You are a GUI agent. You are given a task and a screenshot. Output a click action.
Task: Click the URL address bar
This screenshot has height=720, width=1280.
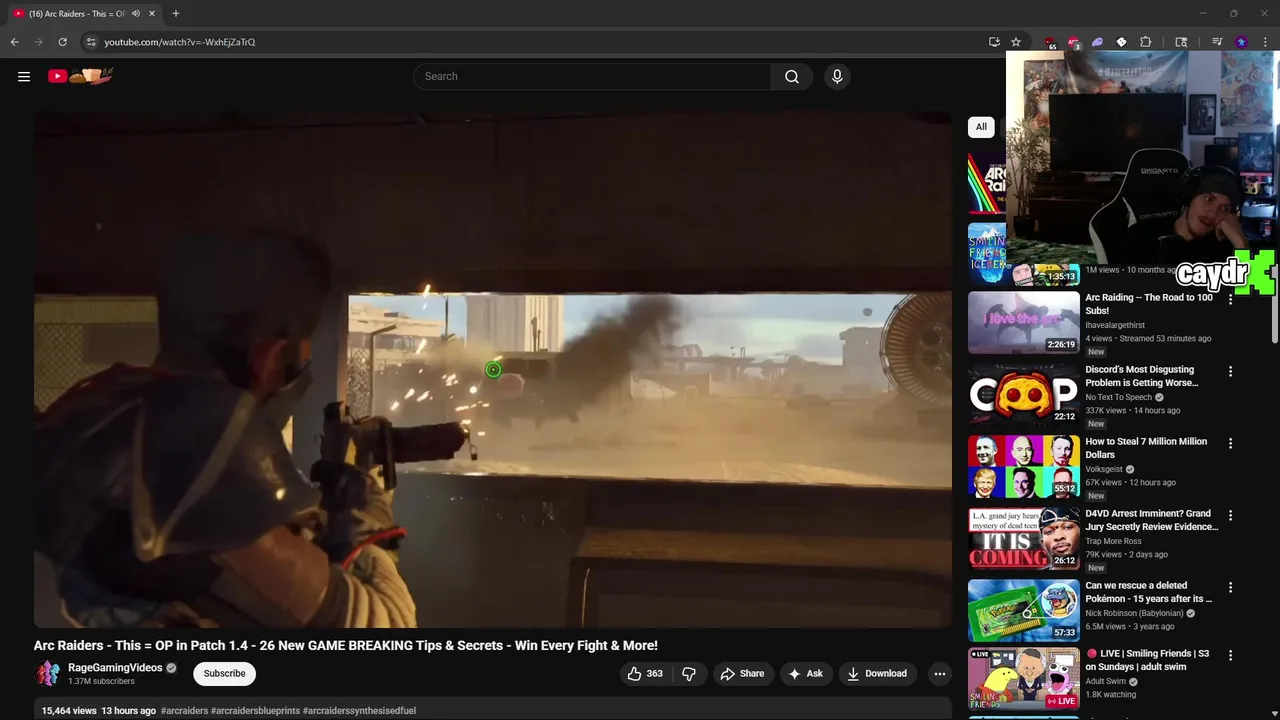tap(540, 42)
